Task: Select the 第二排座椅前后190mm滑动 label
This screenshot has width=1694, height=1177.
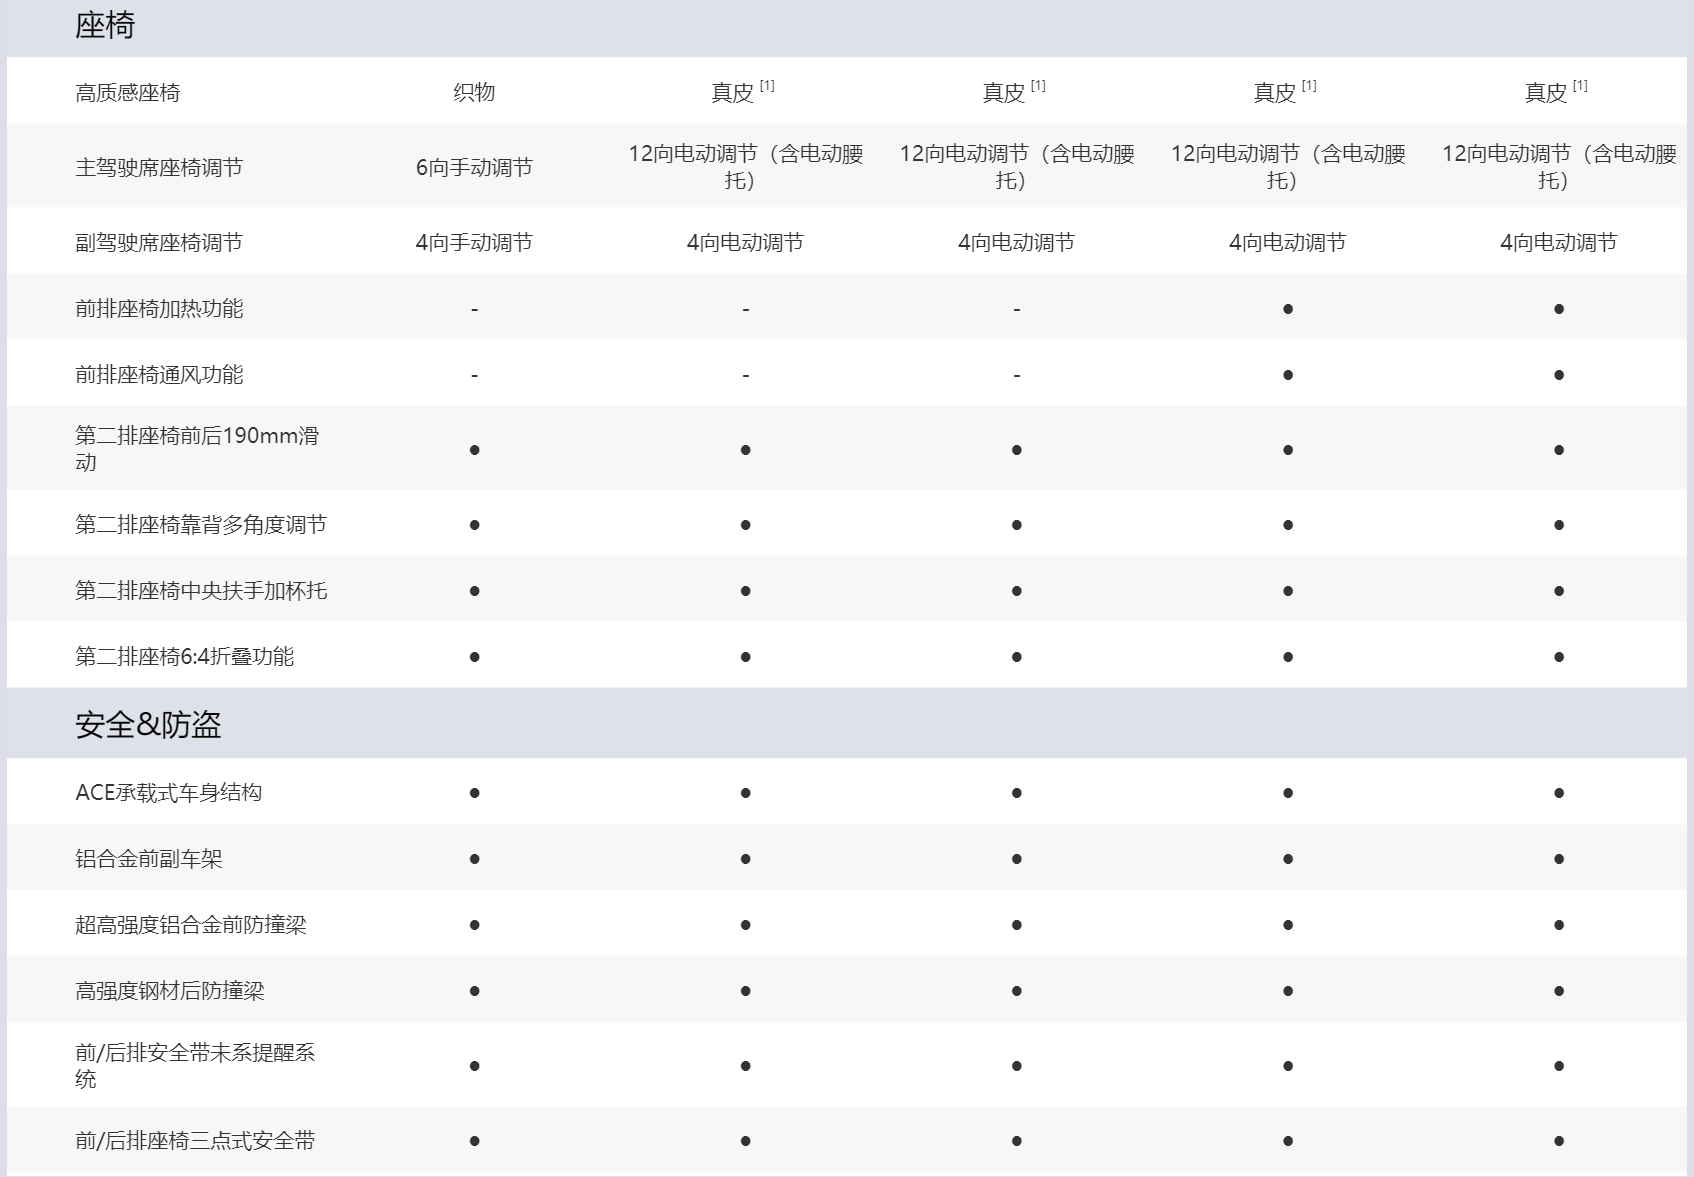Action: coord(197,449)
